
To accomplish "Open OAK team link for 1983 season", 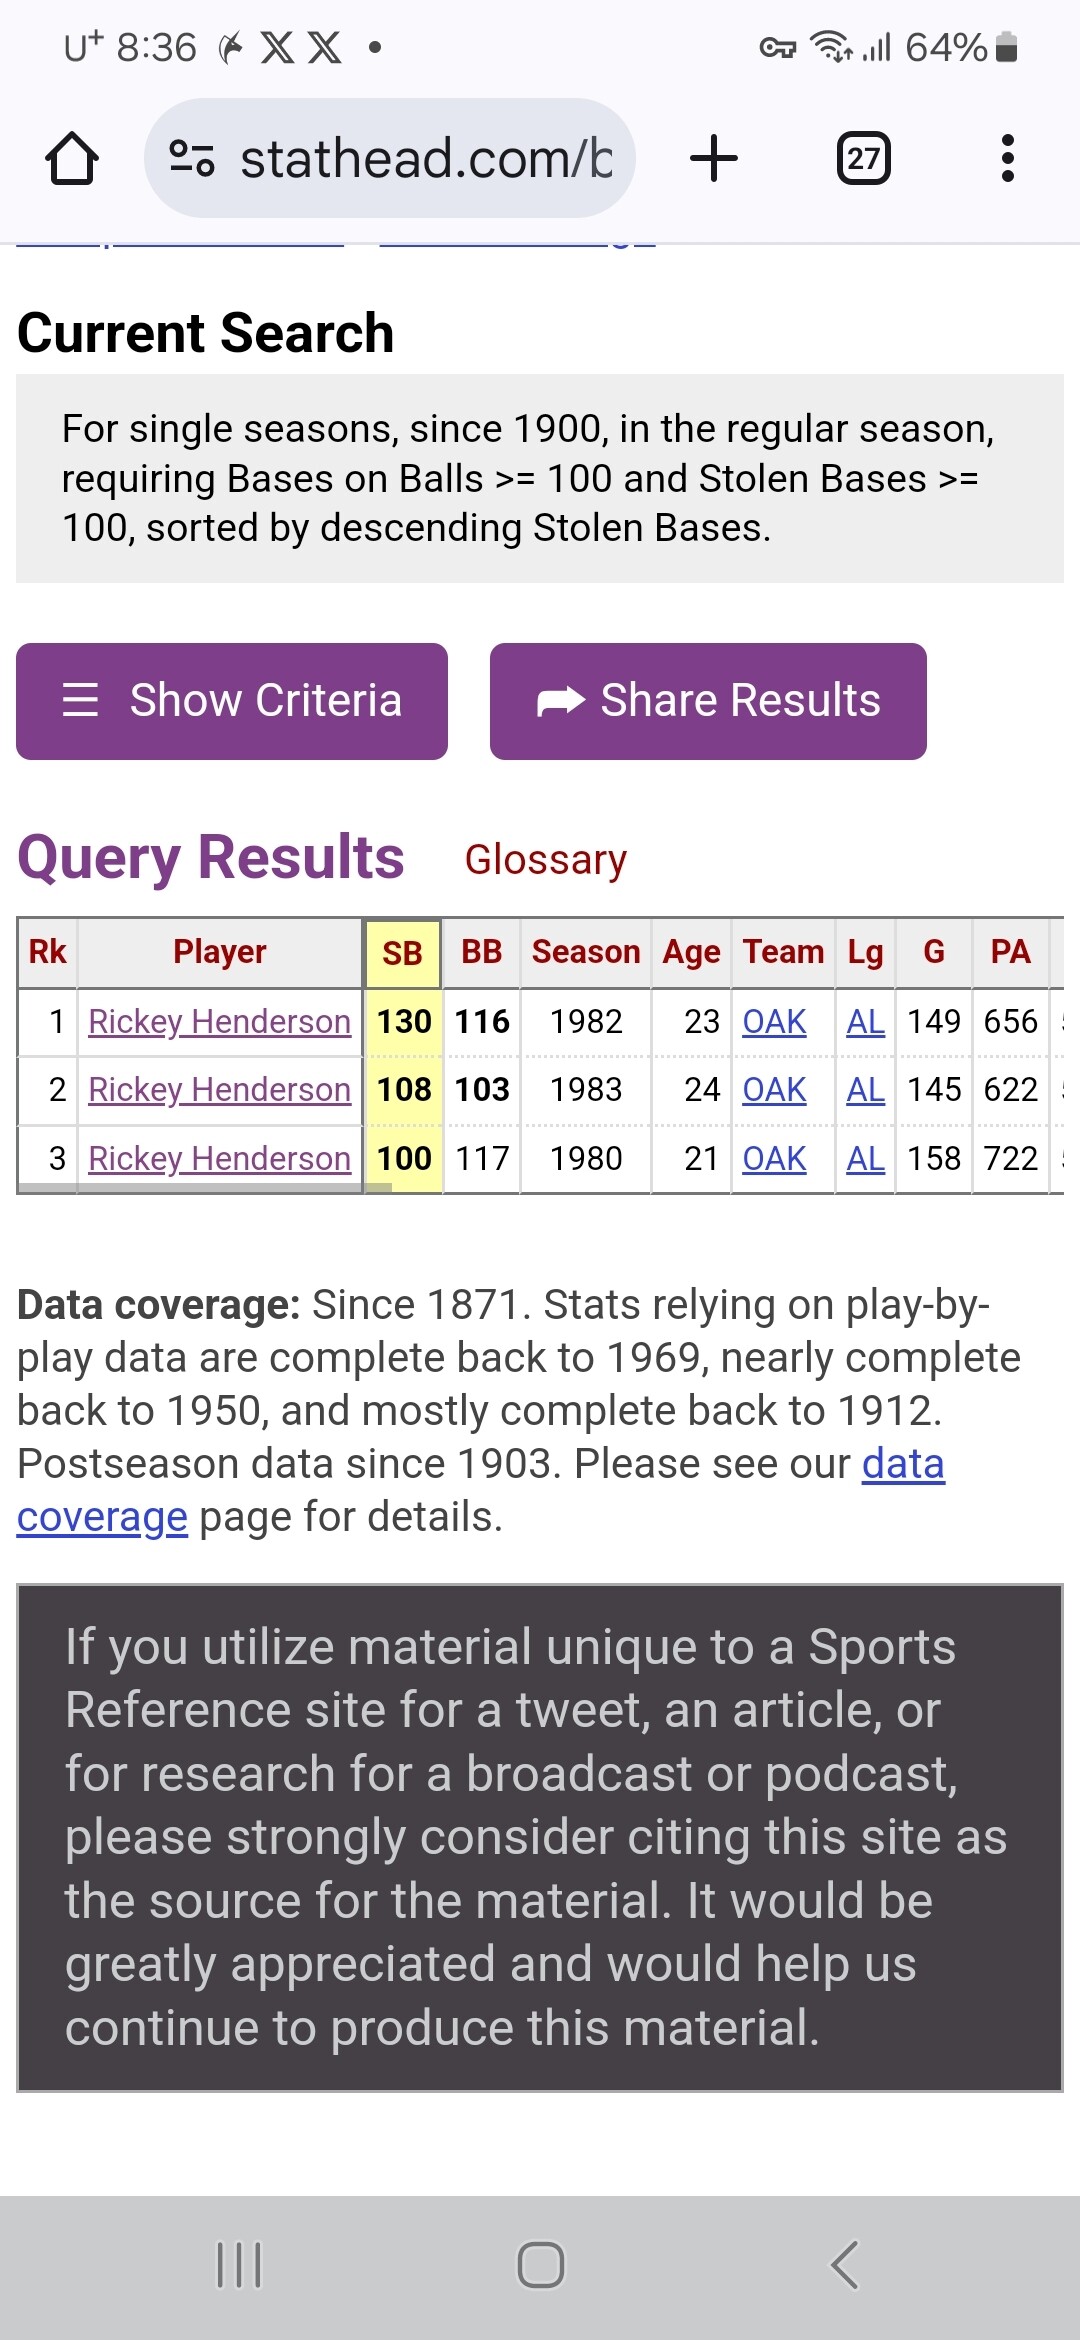I will click(x=774, y=1090).
